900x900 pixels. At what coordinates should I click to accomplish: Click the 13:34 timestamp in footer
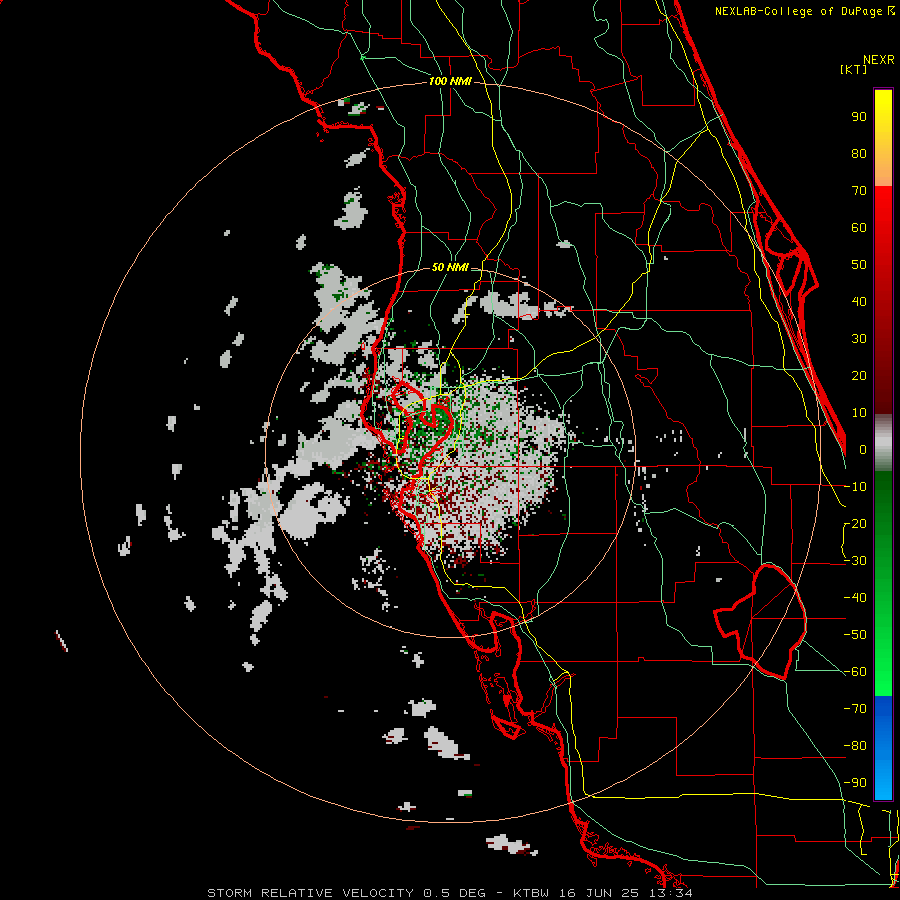coord(671,893)
